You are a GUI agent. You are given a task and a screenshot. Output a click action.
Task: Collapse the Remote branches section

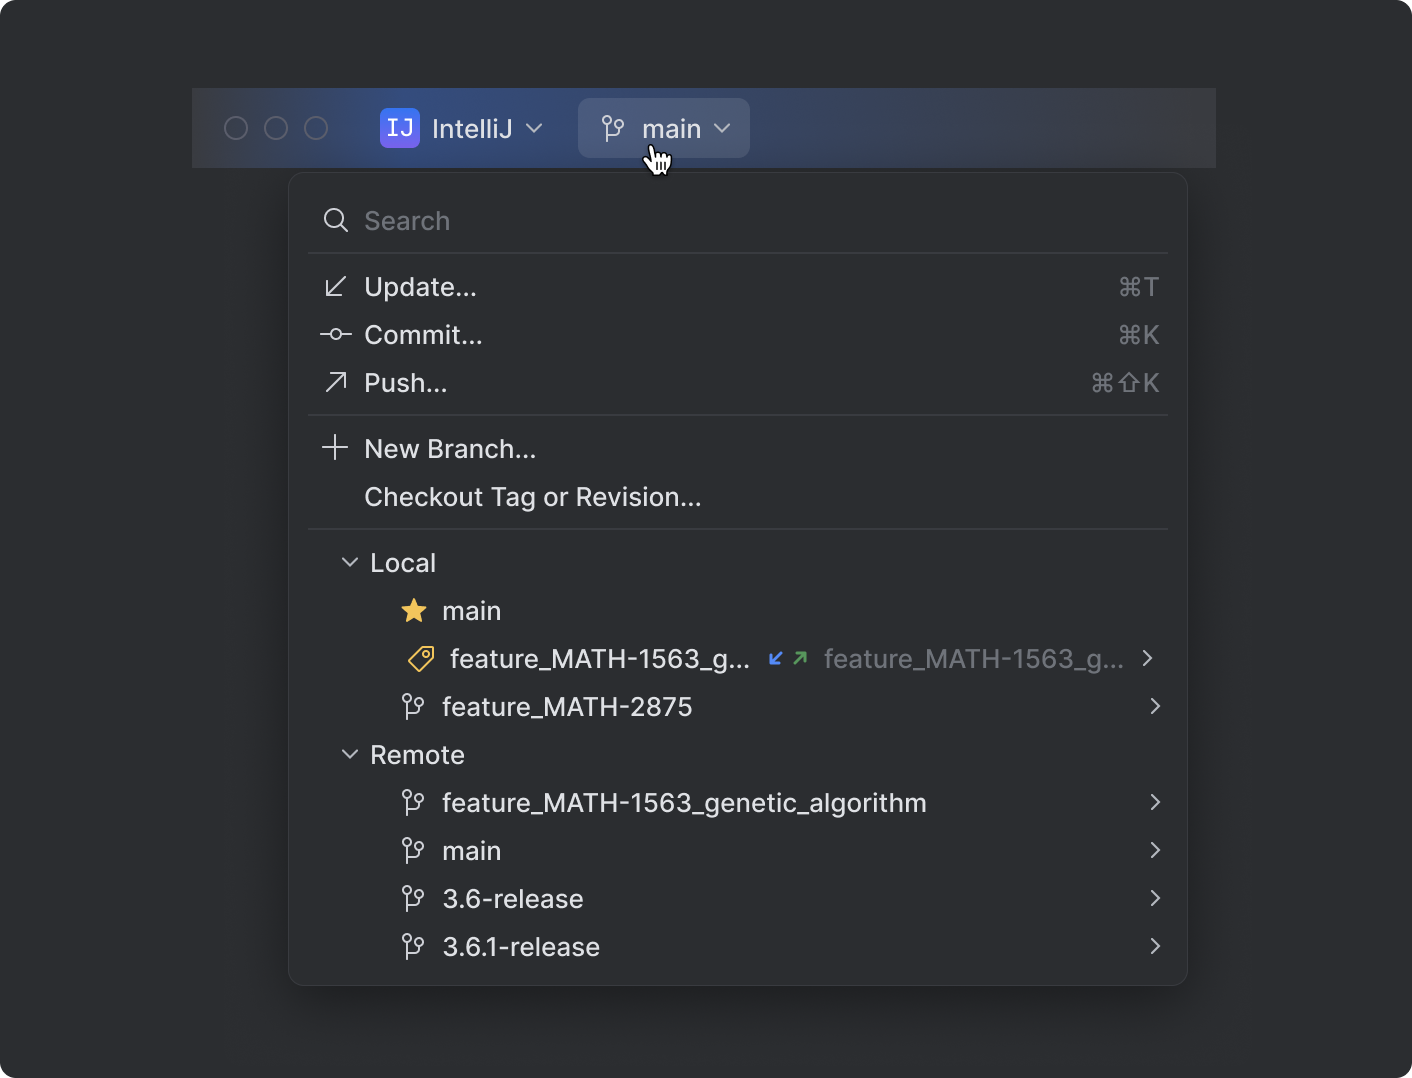349,754
